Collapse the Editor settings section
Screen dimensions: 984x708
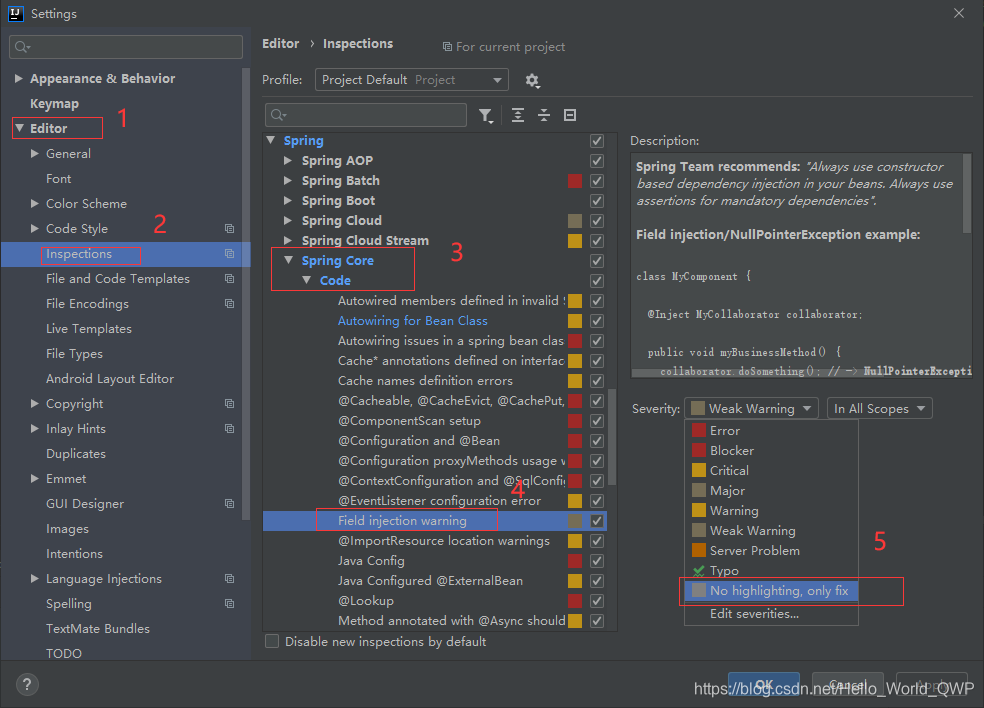[x=19, y=128]
